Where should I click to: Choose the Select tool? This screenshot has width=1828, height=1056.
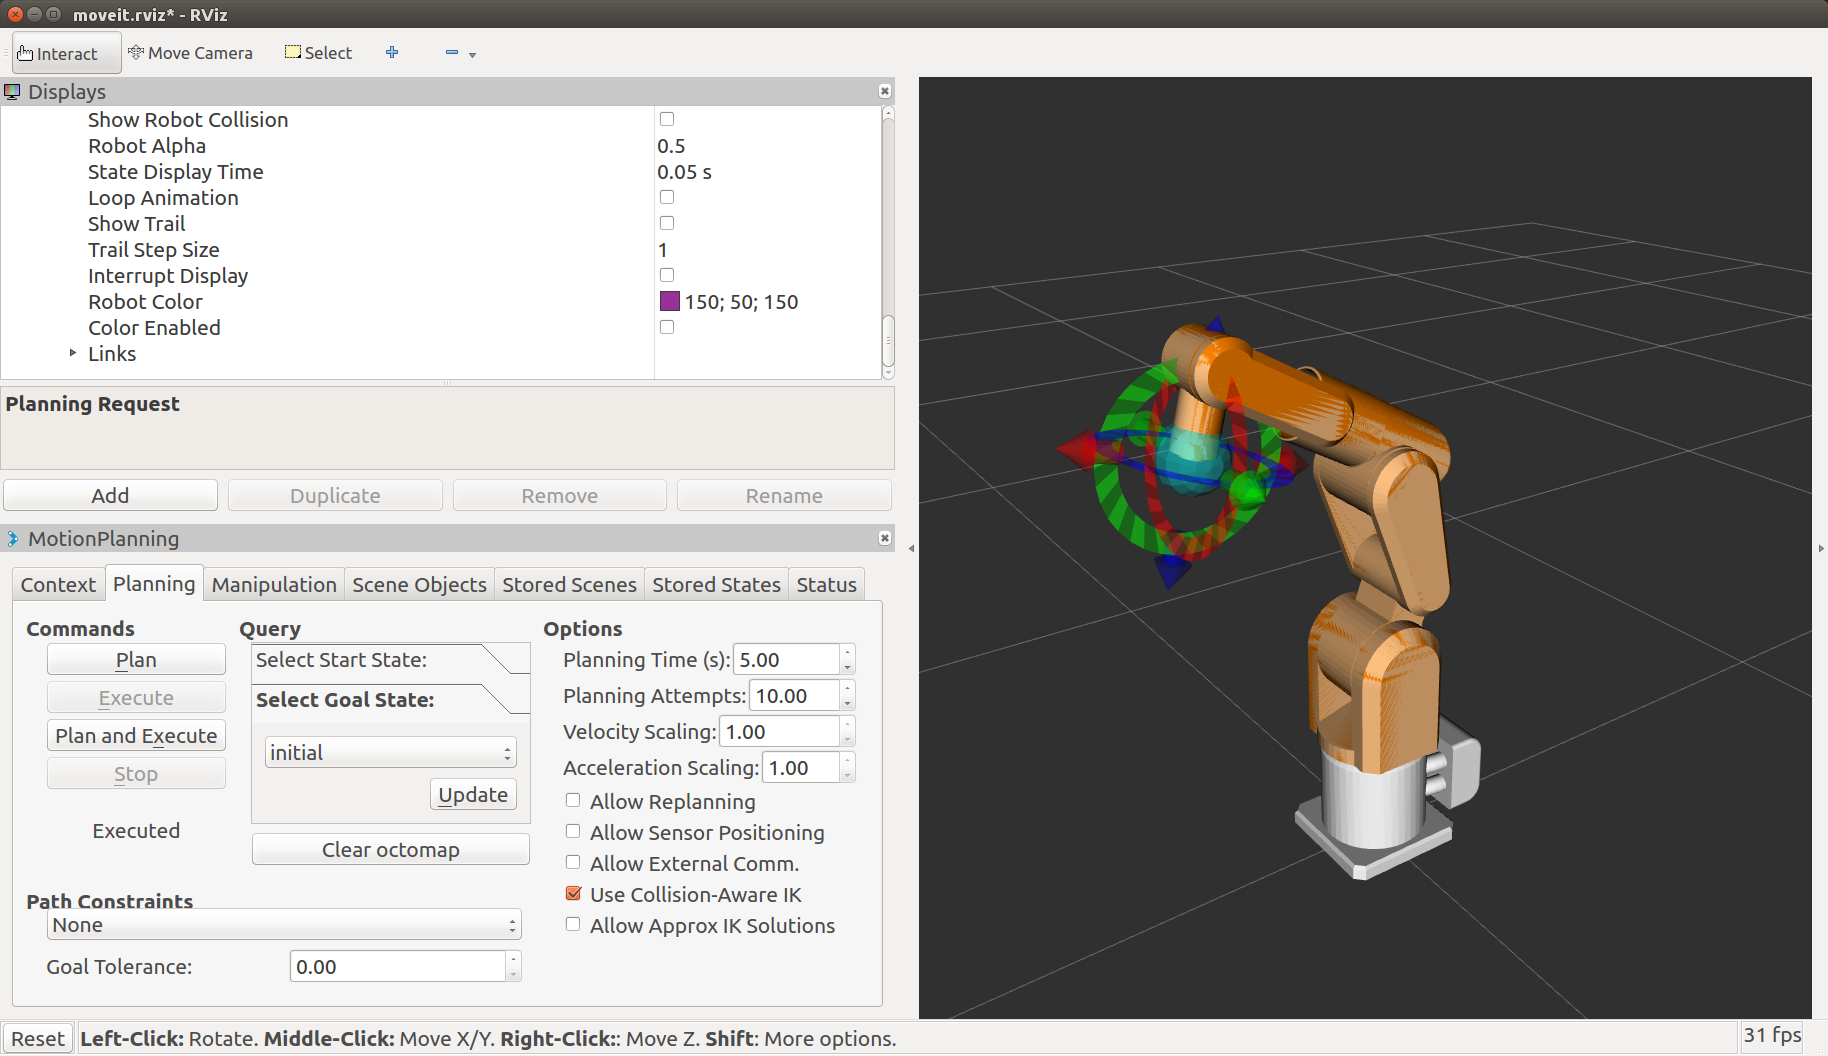click(x=318, y=53)
